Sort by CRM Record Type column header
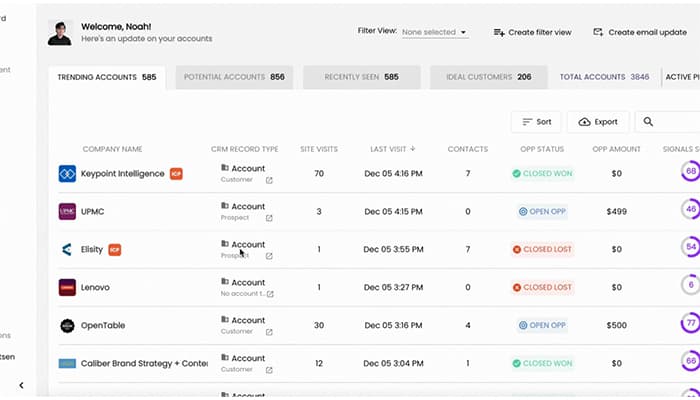The height and width of the screenshot is (400, 700). [x=245, y=149]
